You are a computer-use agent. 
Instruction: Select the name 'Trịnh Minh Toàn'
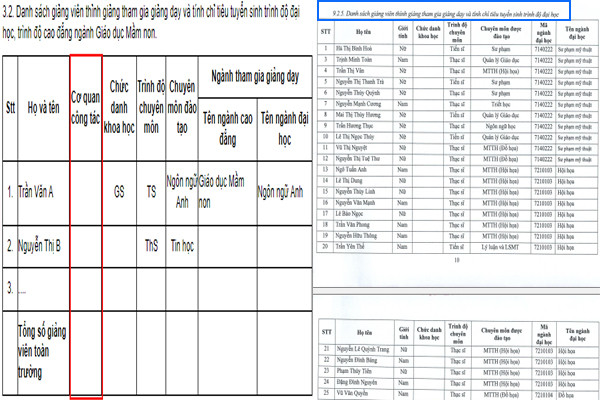pos(354,60)
